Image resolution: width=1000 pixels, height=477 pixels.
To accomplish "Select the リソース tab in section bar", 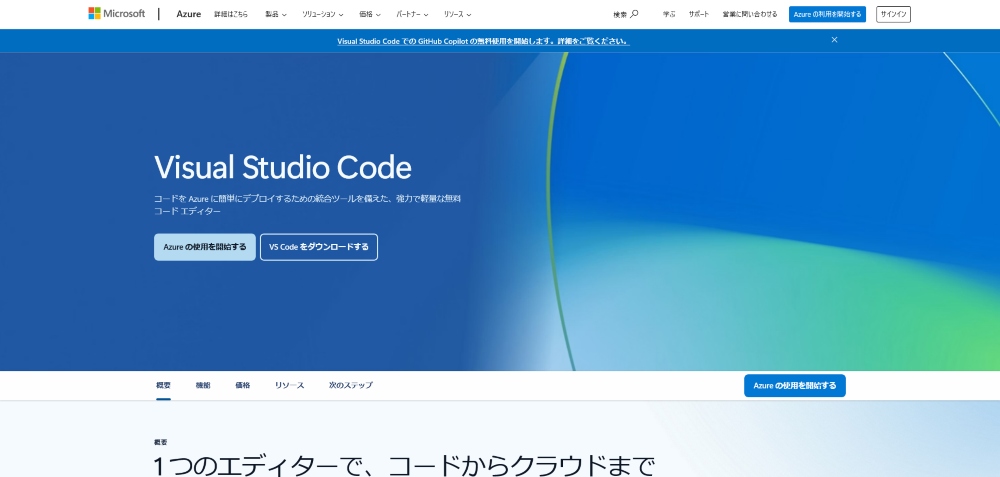I will coord(290,385).
